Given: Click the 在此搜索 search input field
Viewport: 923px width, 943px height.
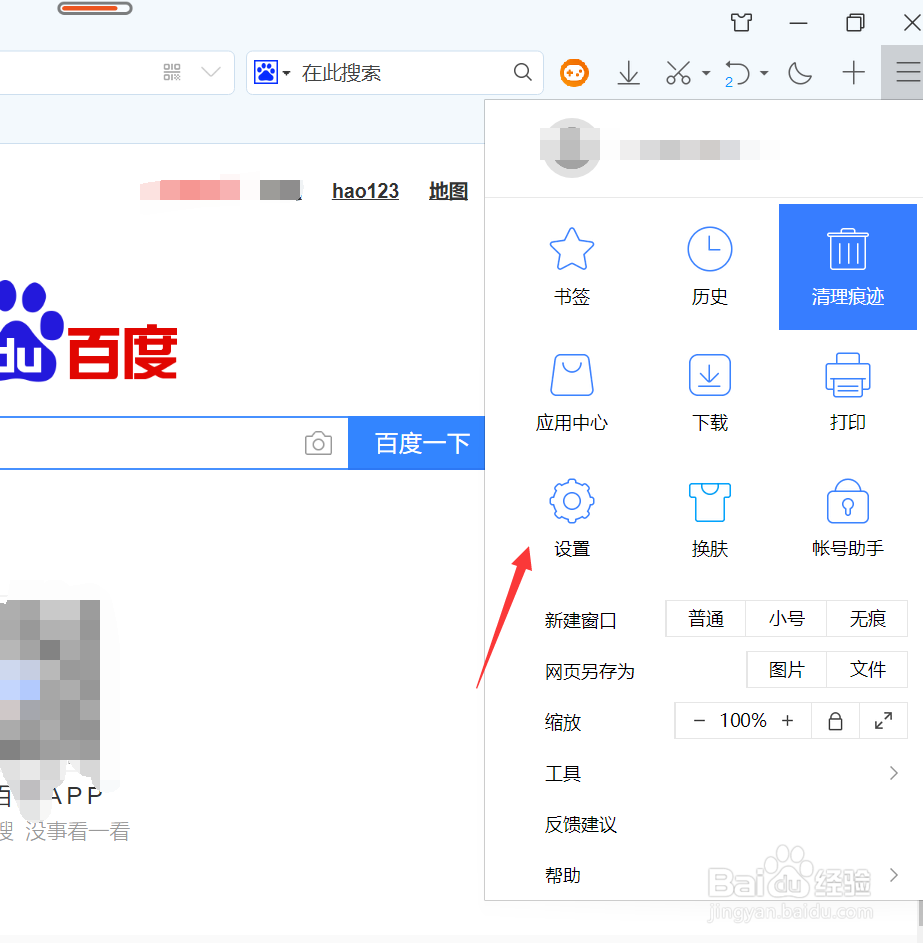Looking at the screenshot, I should (x=400, y=72).
